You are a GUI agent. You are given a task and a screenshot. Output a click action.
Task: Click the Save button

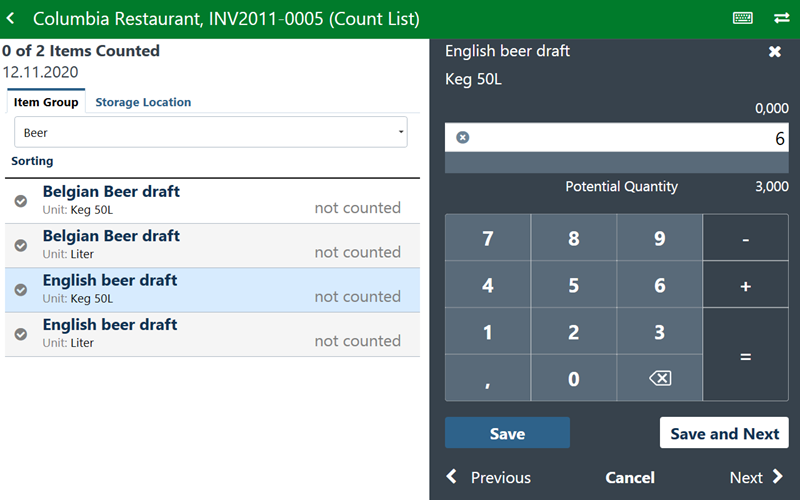(x=507, y=433)
